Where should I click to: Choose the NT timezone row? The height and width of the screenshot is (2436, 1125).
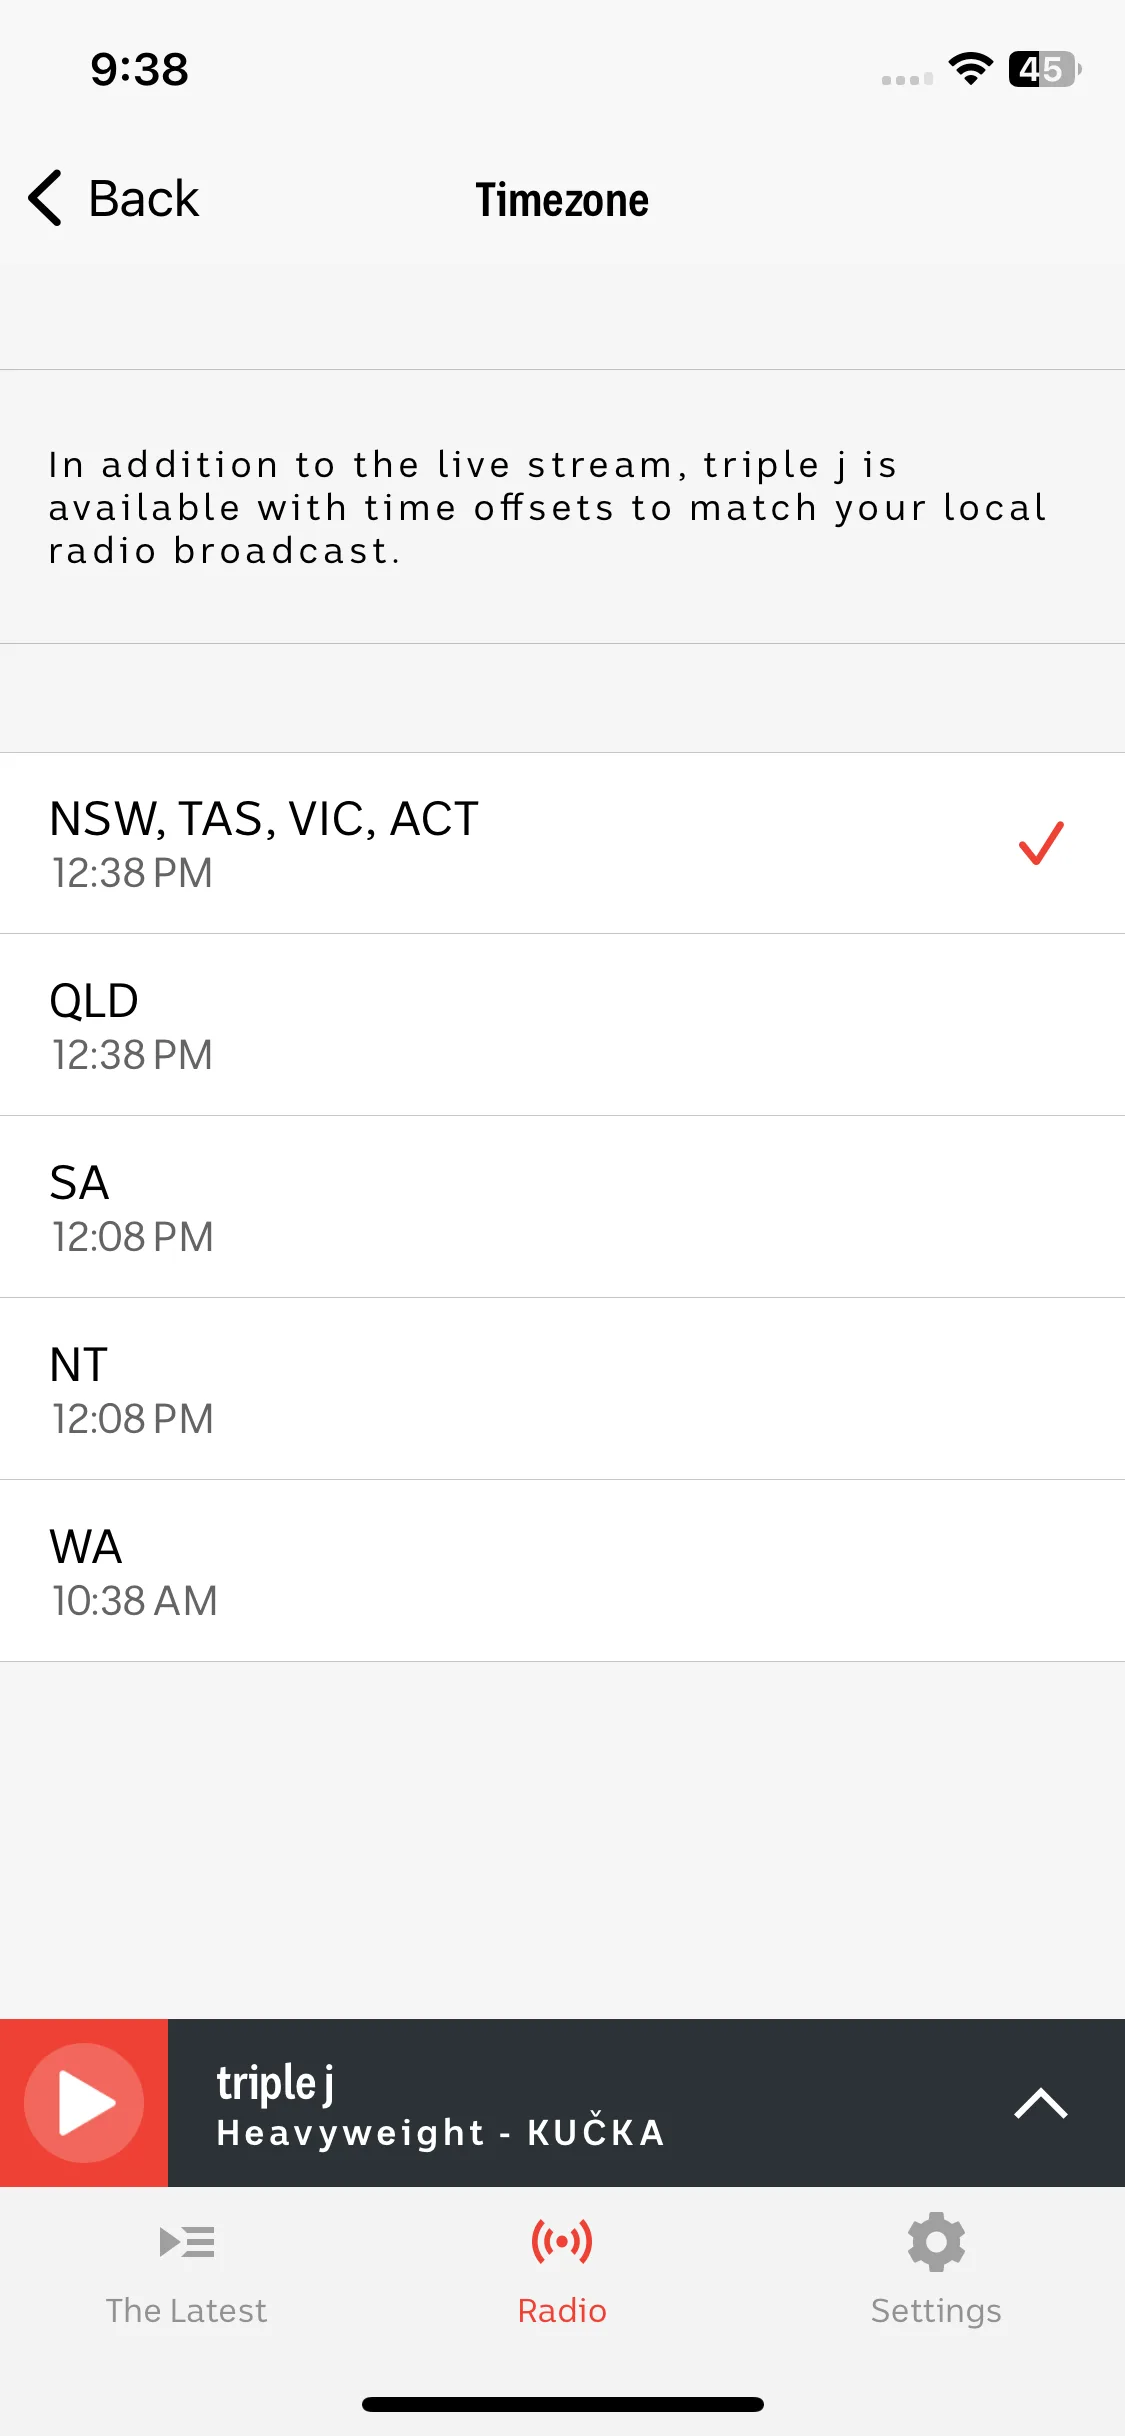click(562, 1389)
